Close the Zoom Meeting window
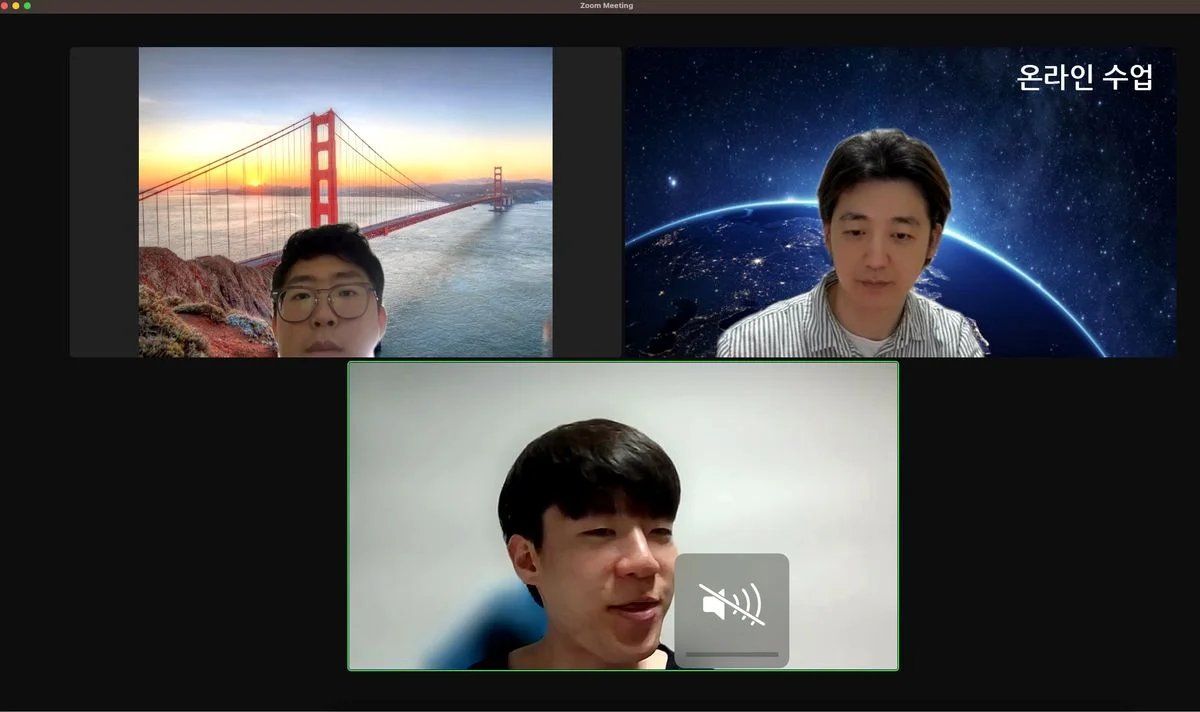The width and height of the screenshot is (1200, 712). [x=4, y=6]
